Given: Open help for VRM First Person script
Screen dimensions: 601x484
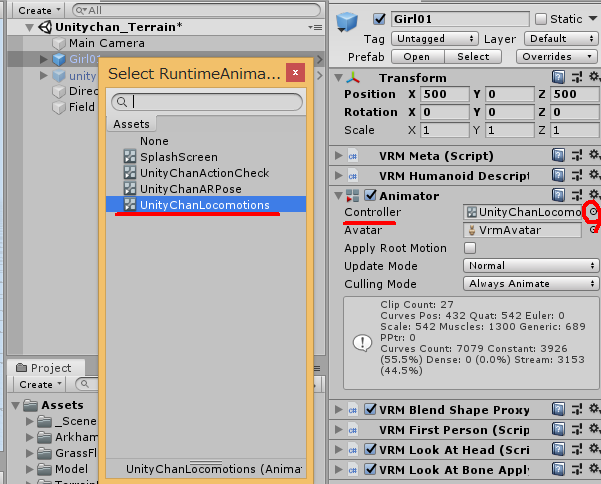Looking at the screenshot, I should tap(558, 430).
